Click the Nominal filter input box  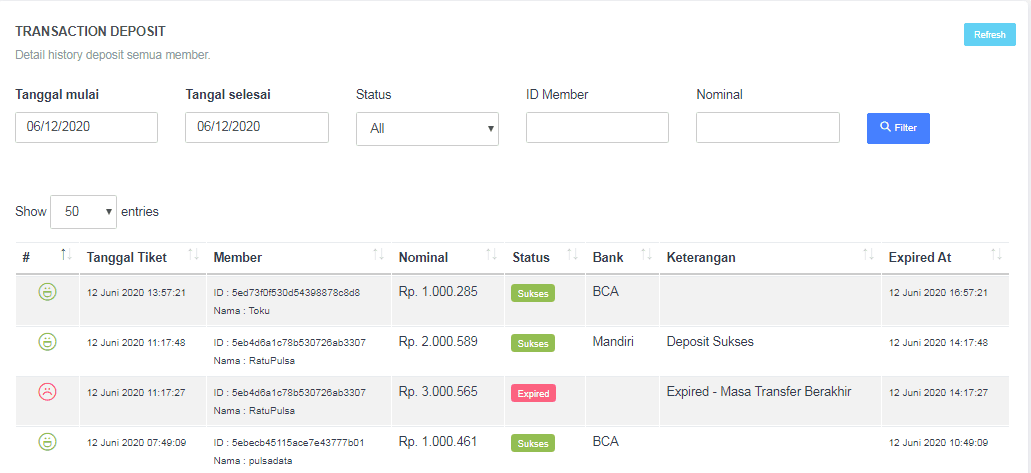pos(767,127)
